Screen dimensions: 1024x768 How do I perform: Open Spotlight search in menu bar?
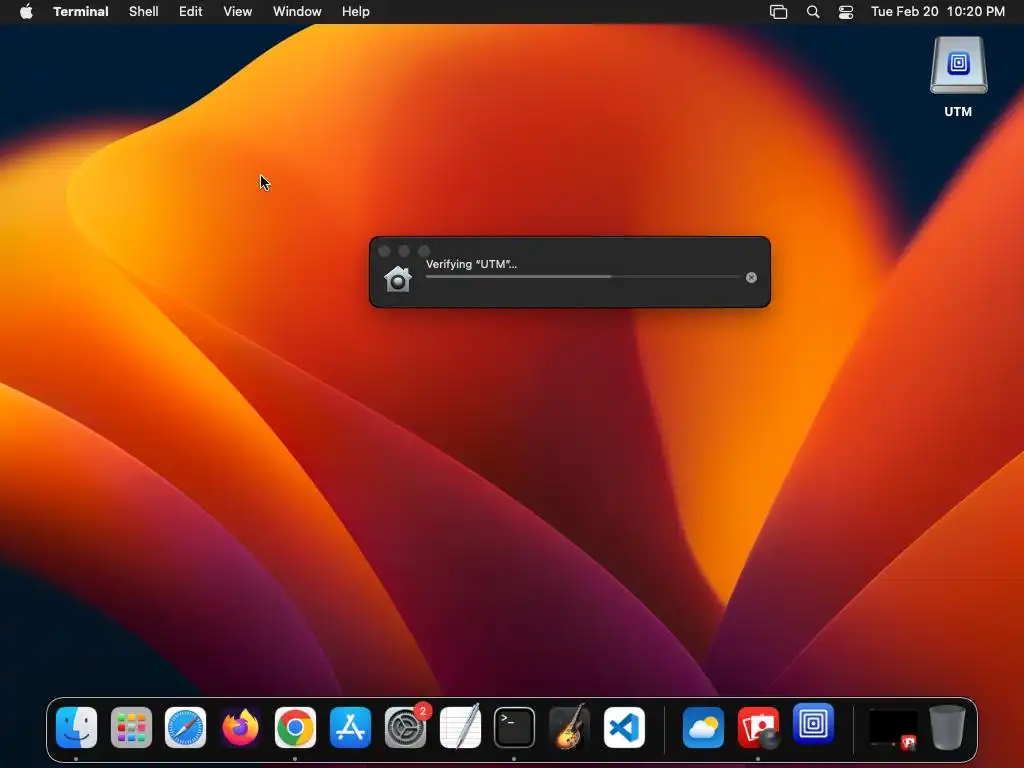tap(813, 12)
